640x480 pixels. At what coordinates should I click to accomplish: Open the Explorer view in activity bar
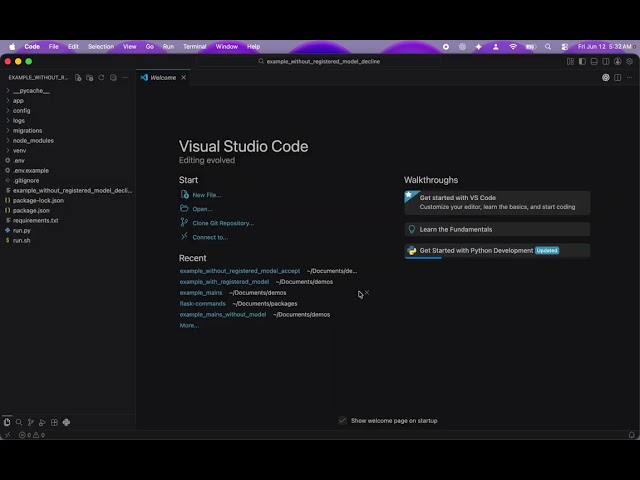pyautogui.click(x=7, y=422)
